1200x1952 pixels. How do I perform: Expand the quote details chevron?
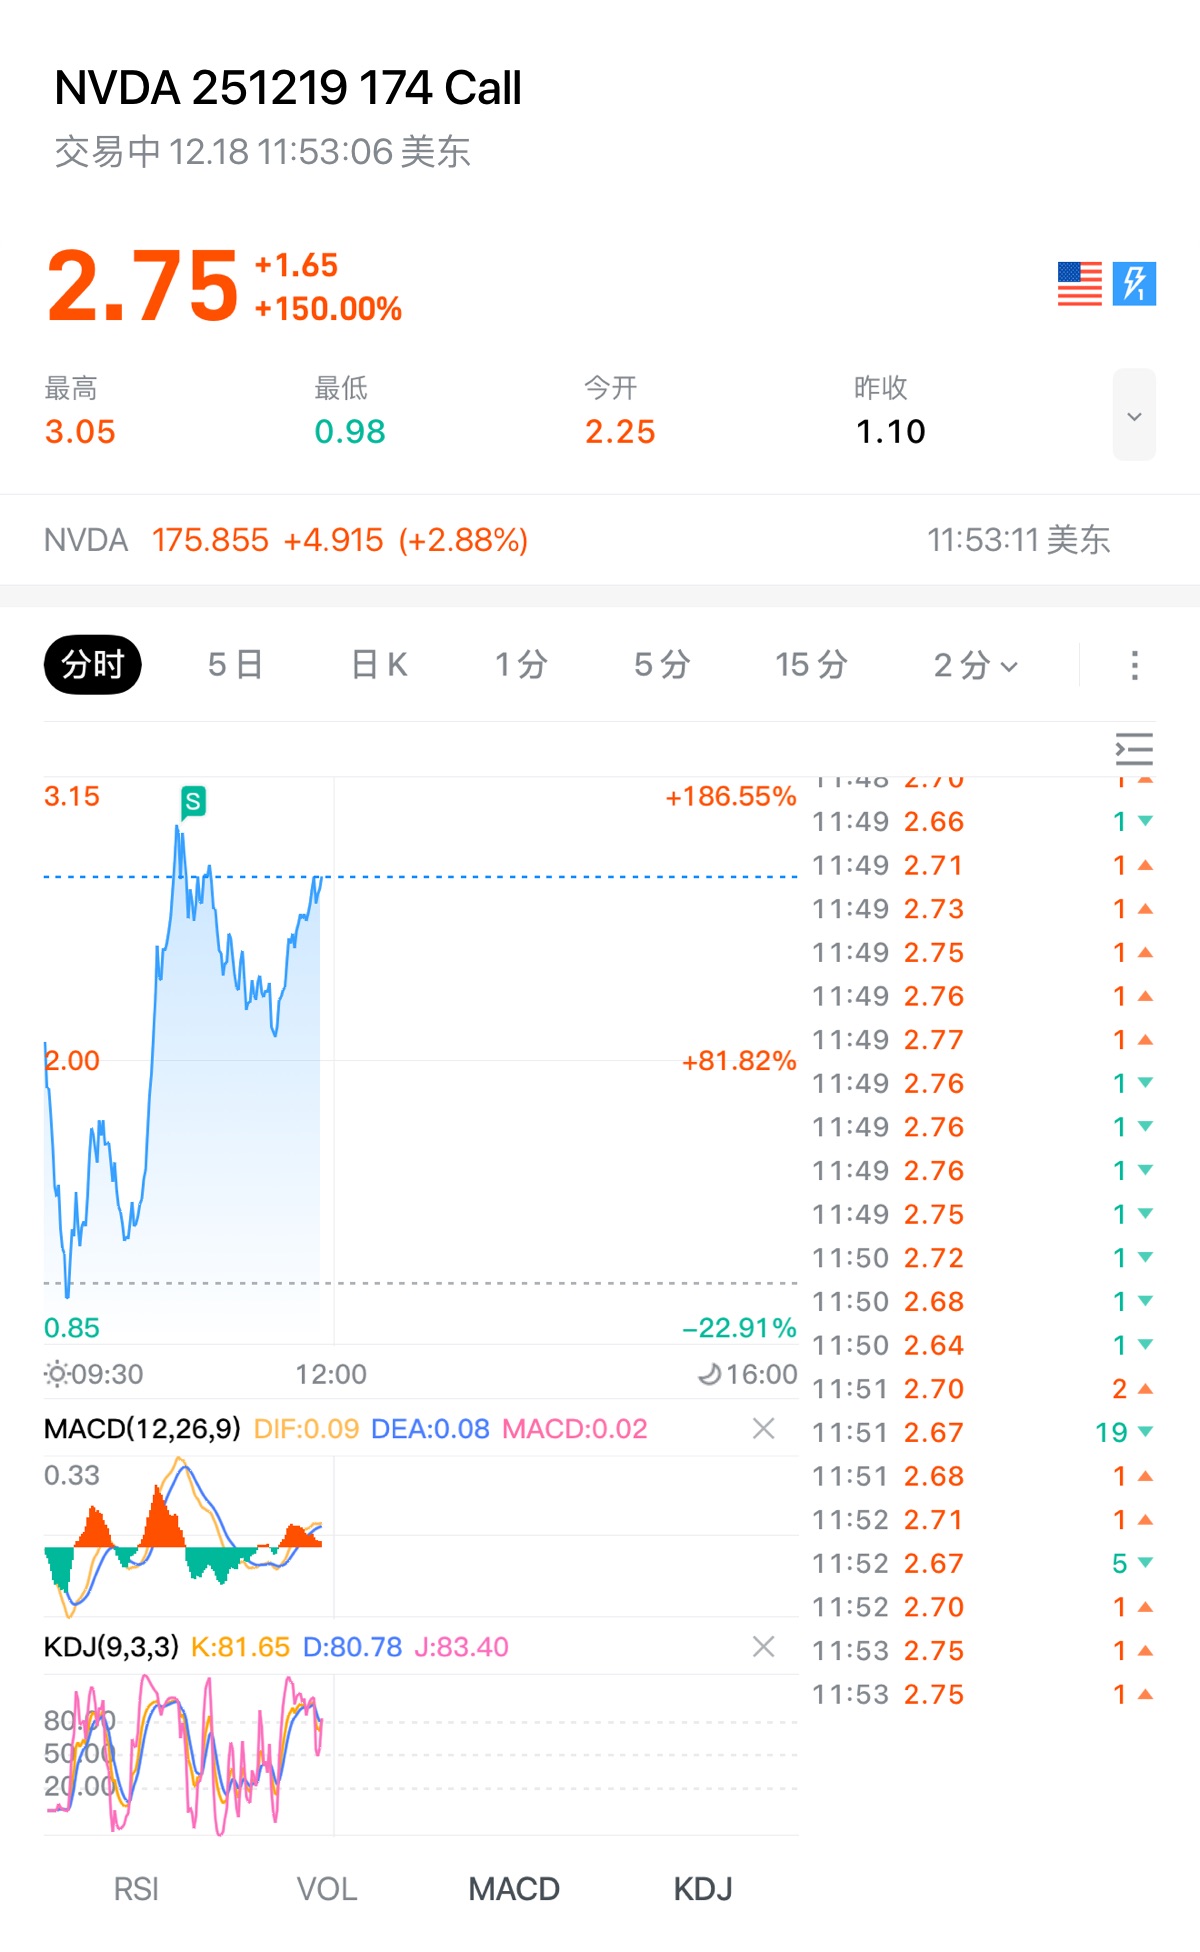click(x=1134, y=416)
